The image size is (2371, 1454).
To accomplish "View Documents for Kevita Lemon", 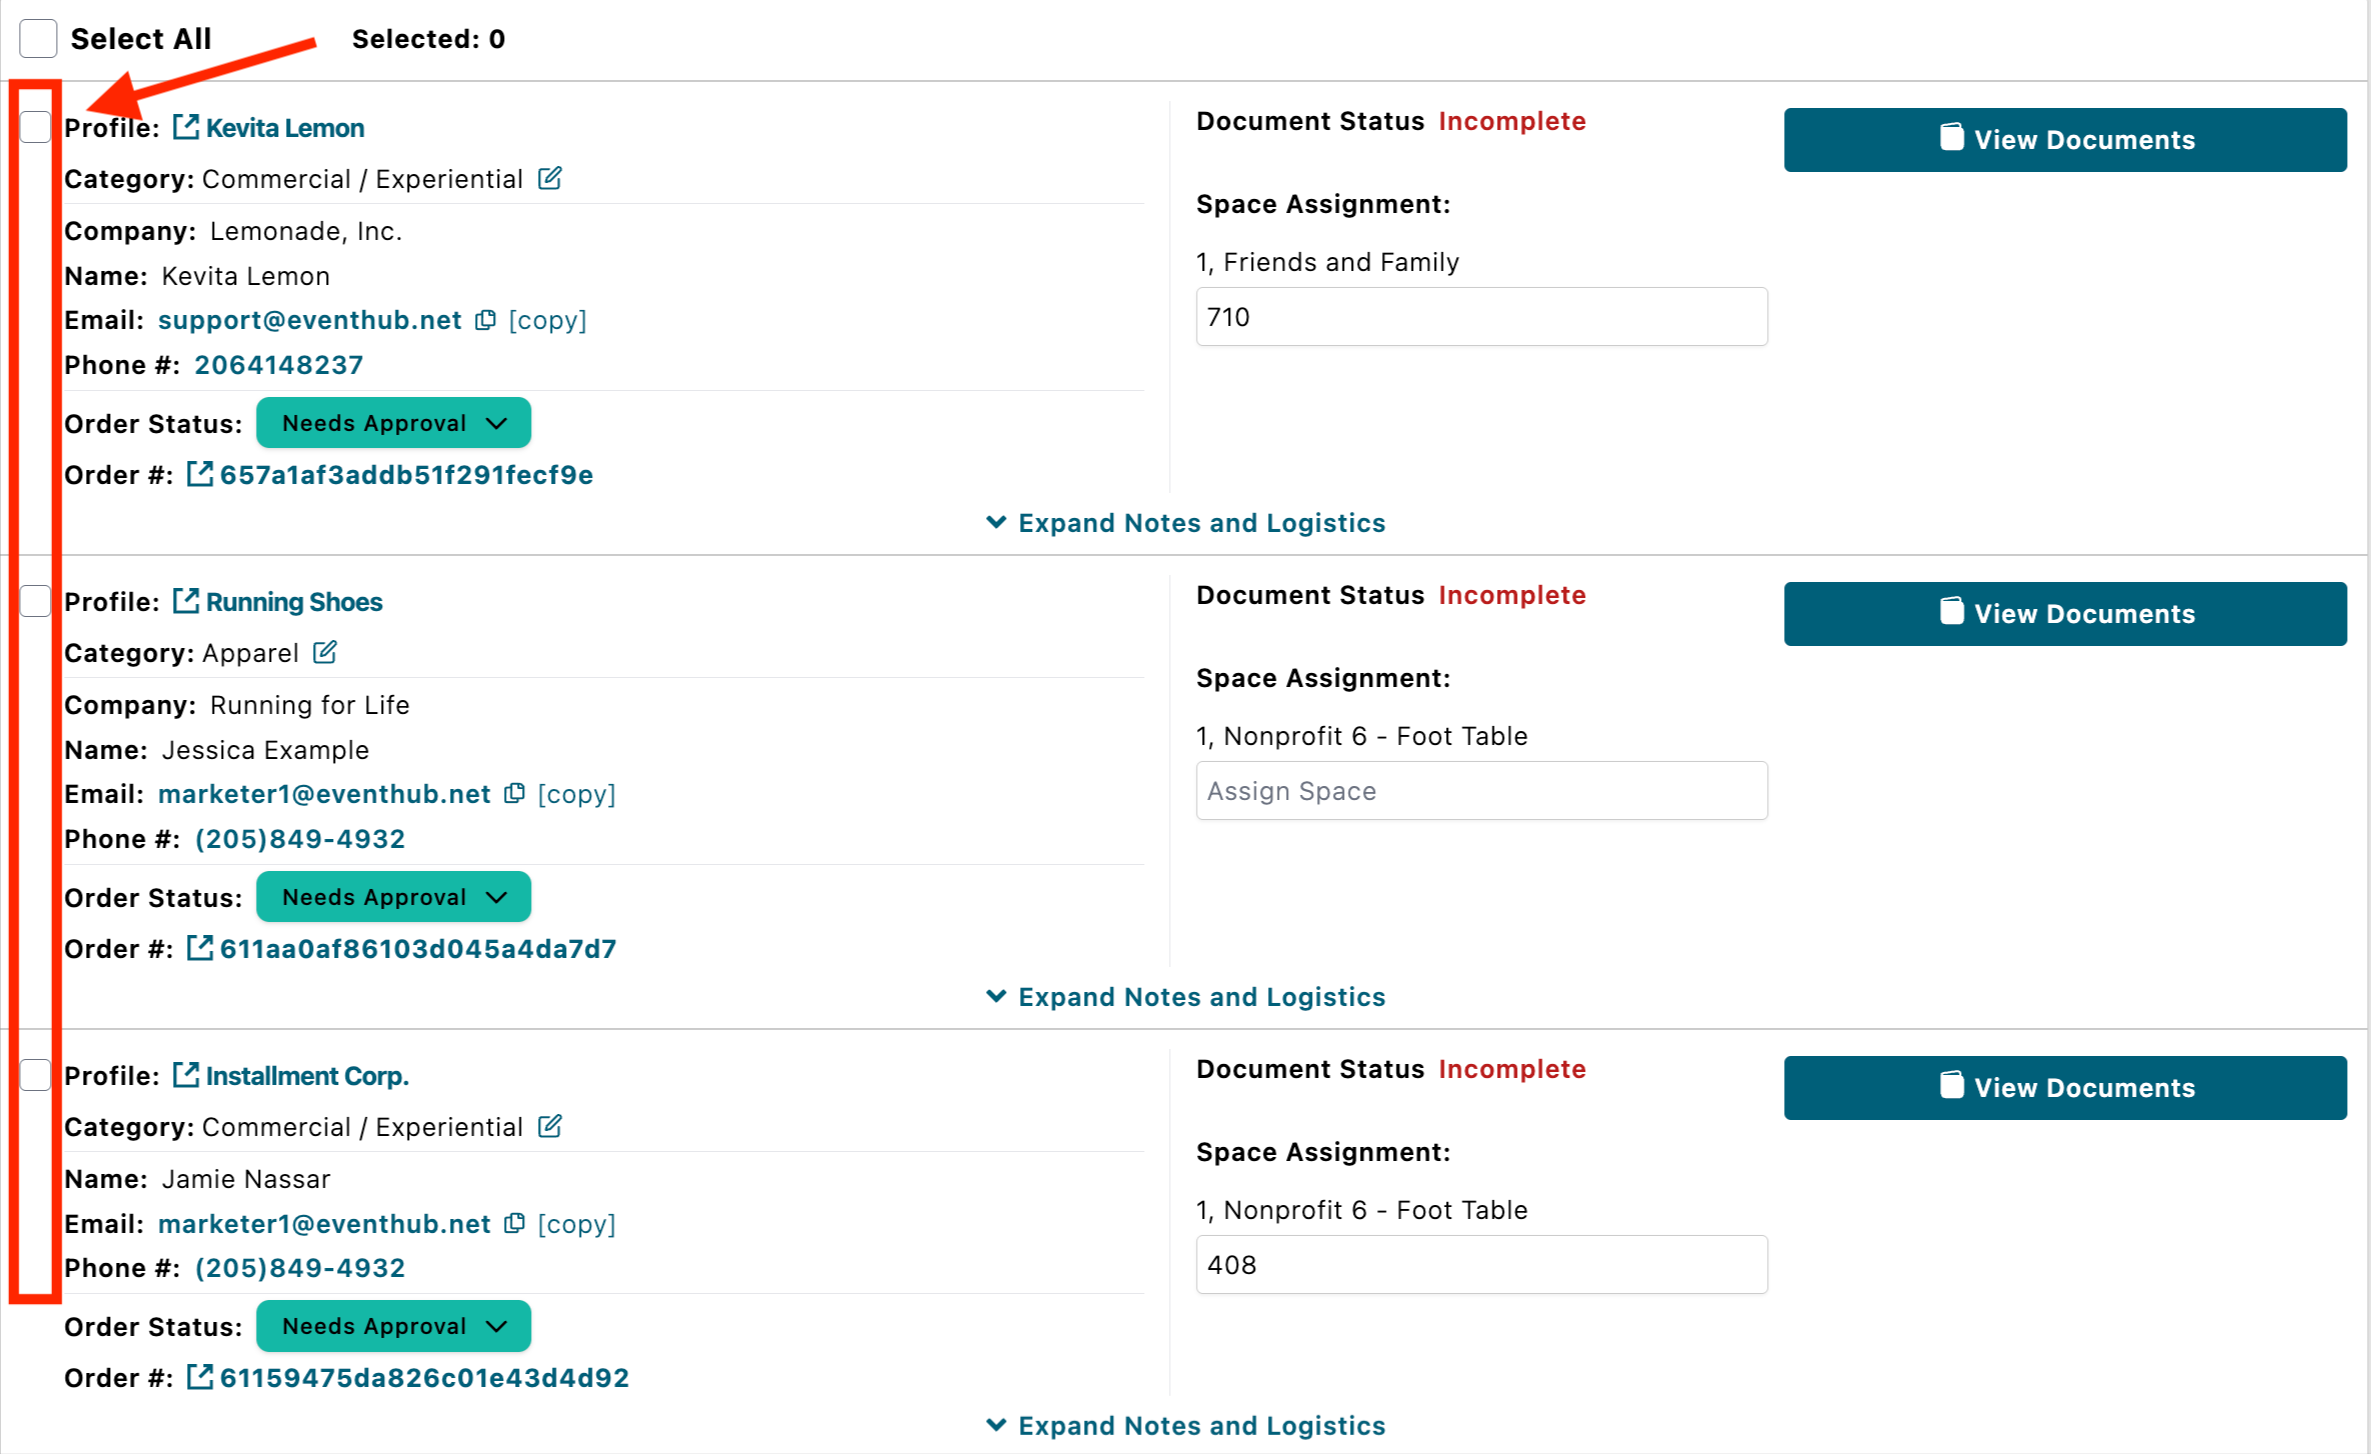I will pyautogui.click(x=2064, y=140).
